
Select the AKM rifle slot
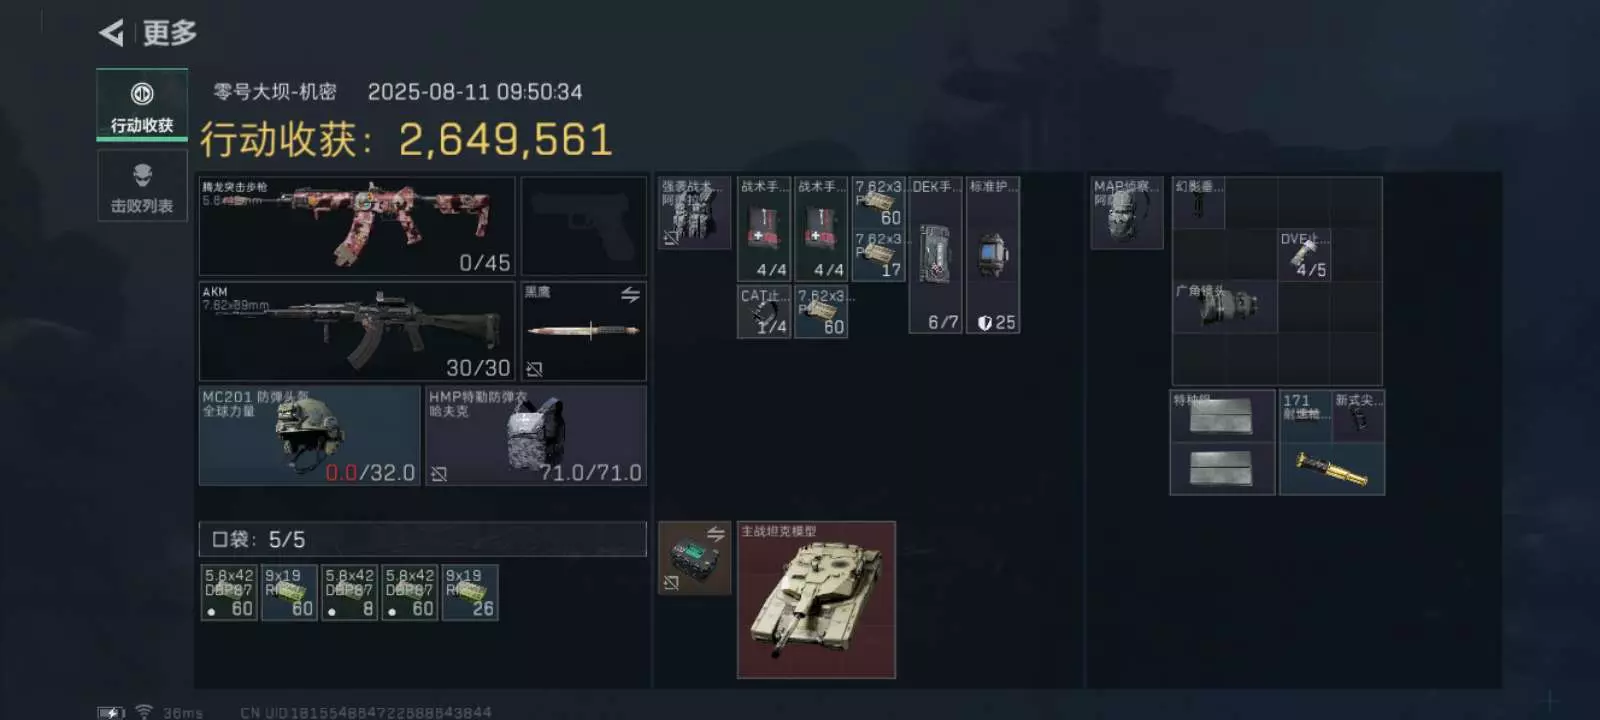tap(357, 331)
